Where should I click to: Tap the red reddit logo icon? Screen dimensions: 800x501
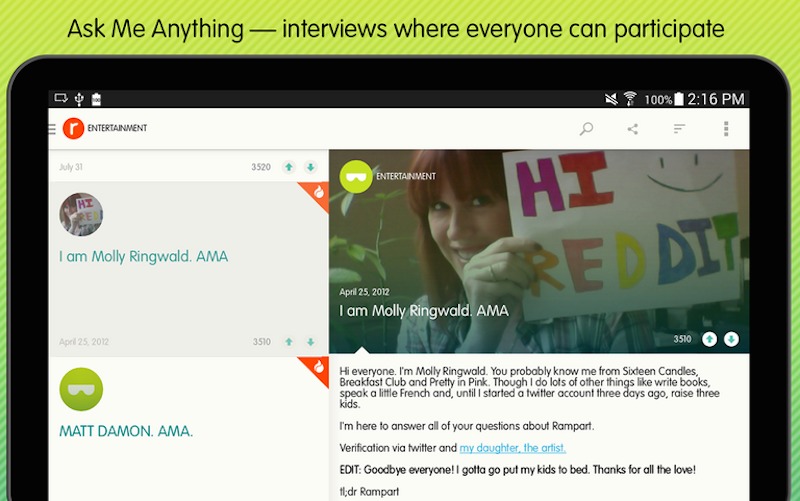coord(73,128)
